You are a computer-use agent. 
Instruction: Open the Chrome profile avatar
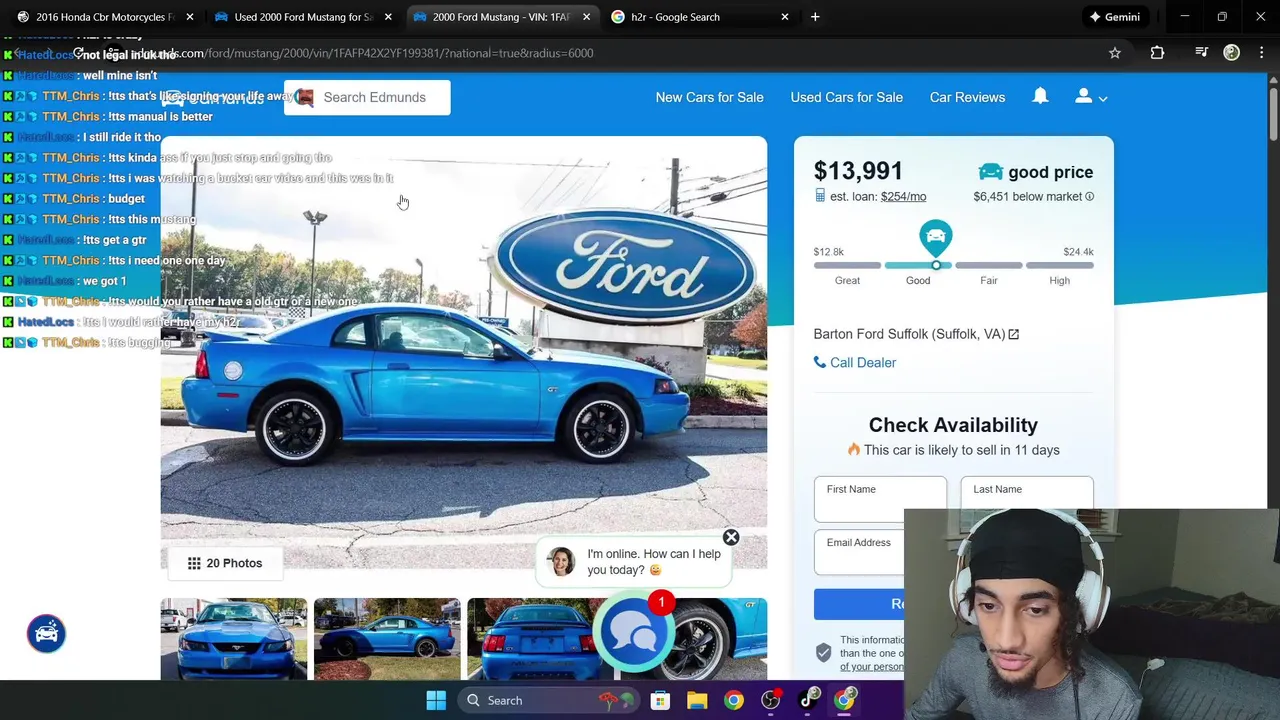(x=1231, y=53)
